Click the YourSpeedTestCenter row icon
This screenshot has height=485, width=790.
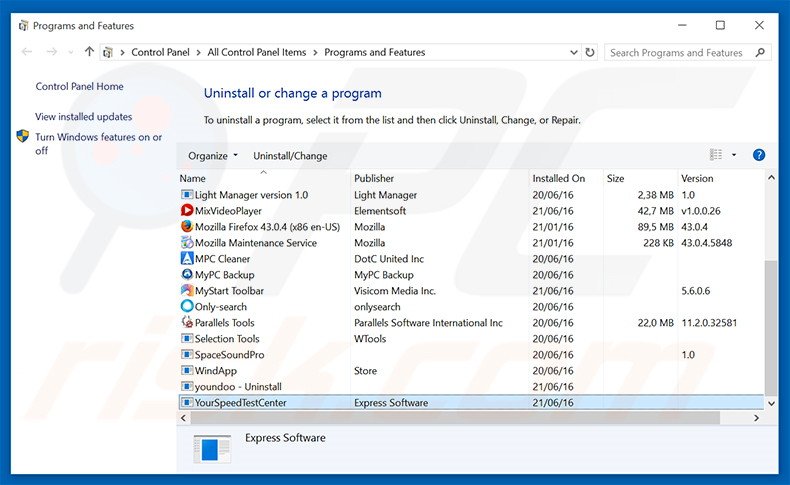click(x=186, y=402)
